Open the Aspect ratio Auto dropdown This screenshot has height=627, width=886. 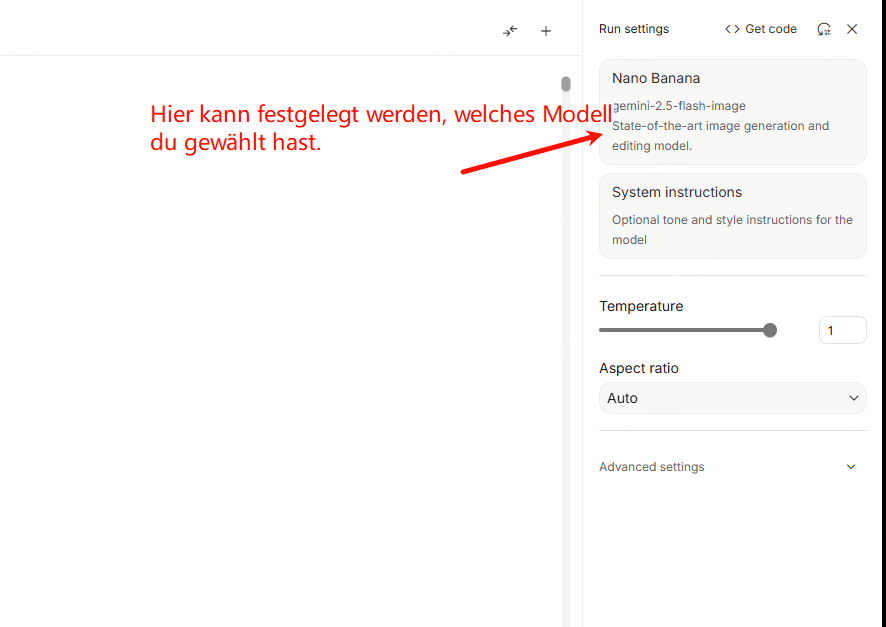click(x=732, y=398)
